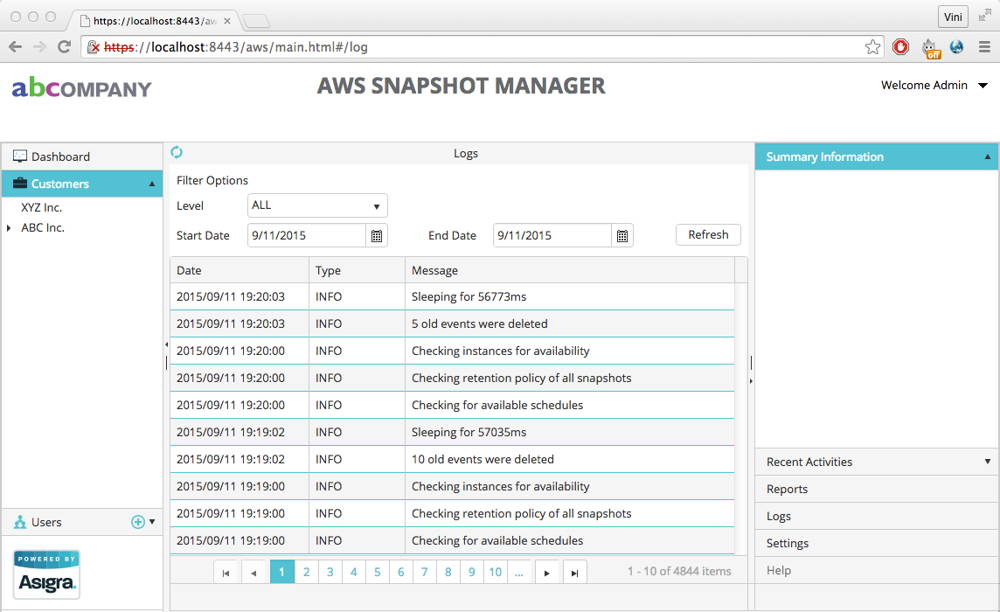Click the browser stop sign adblock icon
Screen dimensions: 1000x612
(900, 46)
